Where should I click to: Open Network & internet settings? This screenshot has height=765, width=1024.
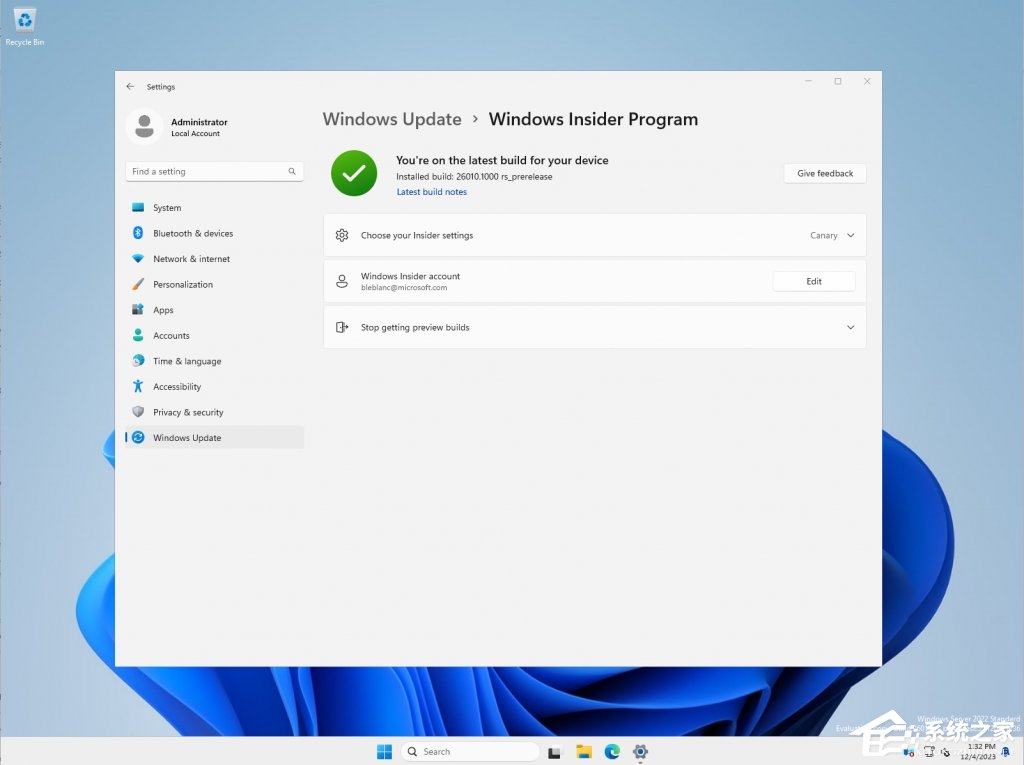point(191,259)
